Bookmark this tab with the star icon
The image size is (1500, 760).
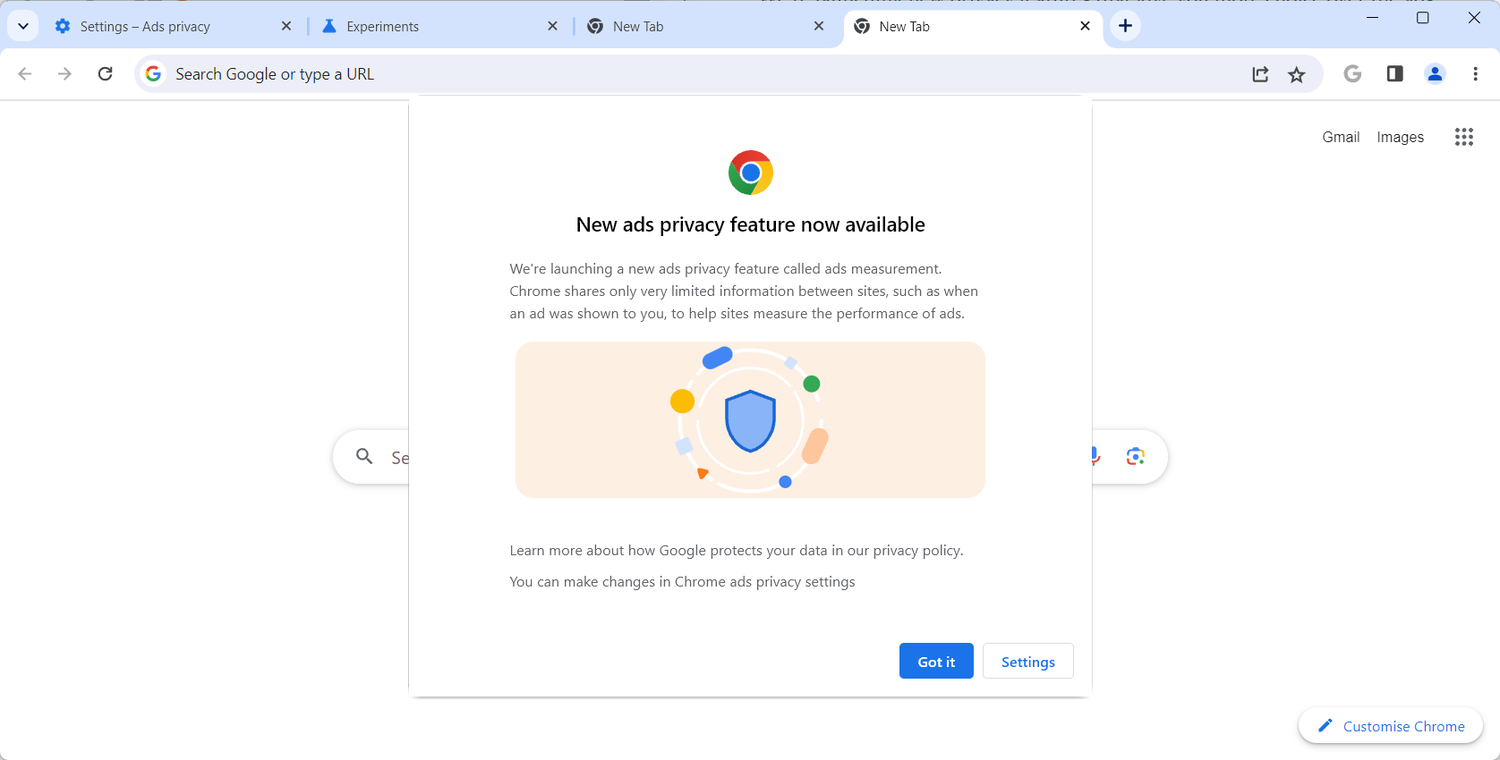1297,74
